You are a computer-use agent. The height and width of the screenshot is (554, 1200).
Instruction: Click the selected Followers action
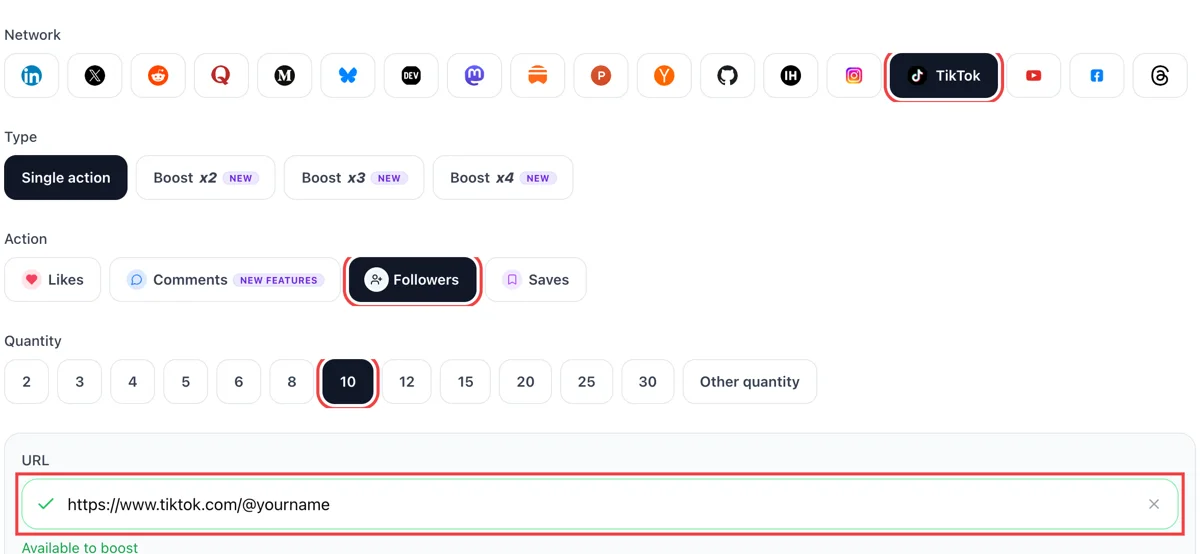pos(413,280)
